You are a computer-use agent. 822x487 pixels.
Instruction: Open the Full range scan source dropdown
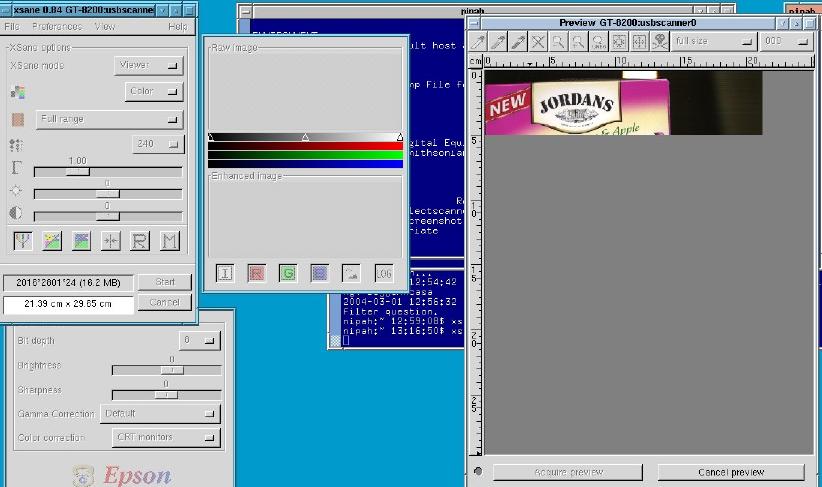click(109, 119)
